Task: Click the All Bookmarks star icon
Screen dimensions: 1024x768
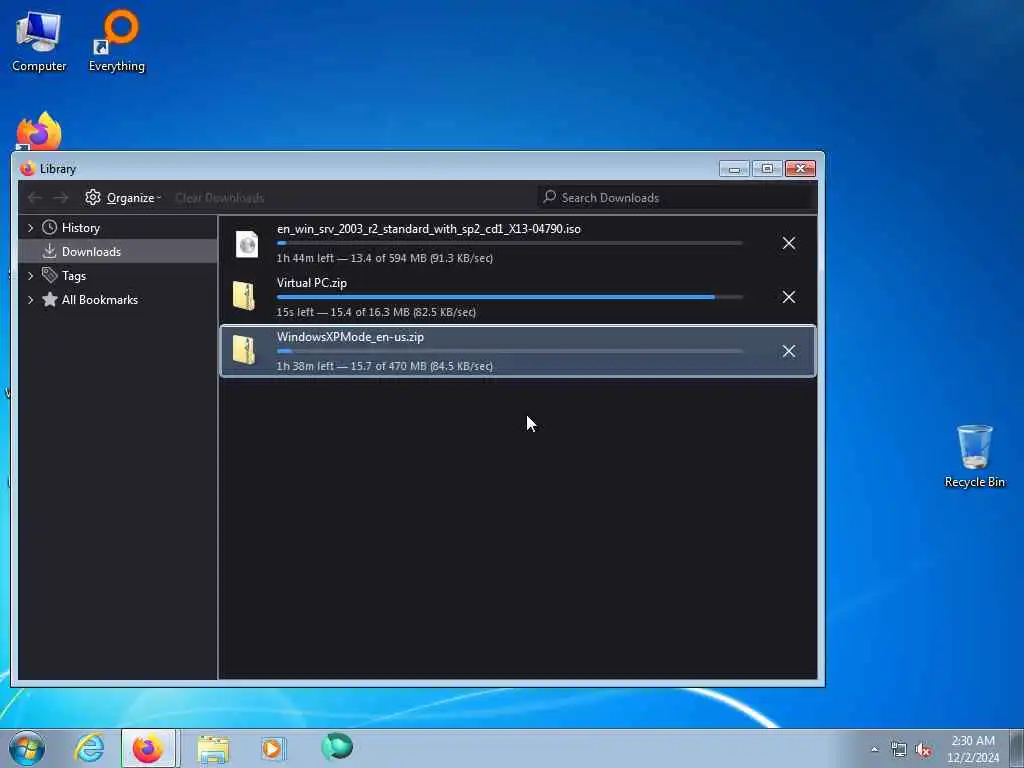Action: (x=50, y=299)
